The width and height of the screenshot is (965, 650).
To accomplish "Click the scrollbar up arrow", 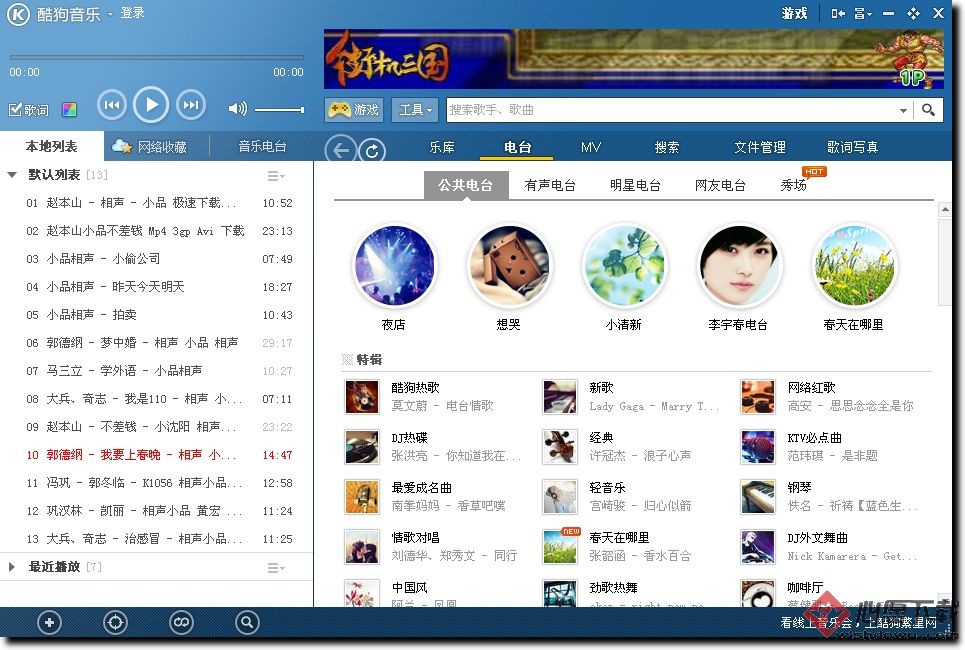I will click(x=944, y=210).
